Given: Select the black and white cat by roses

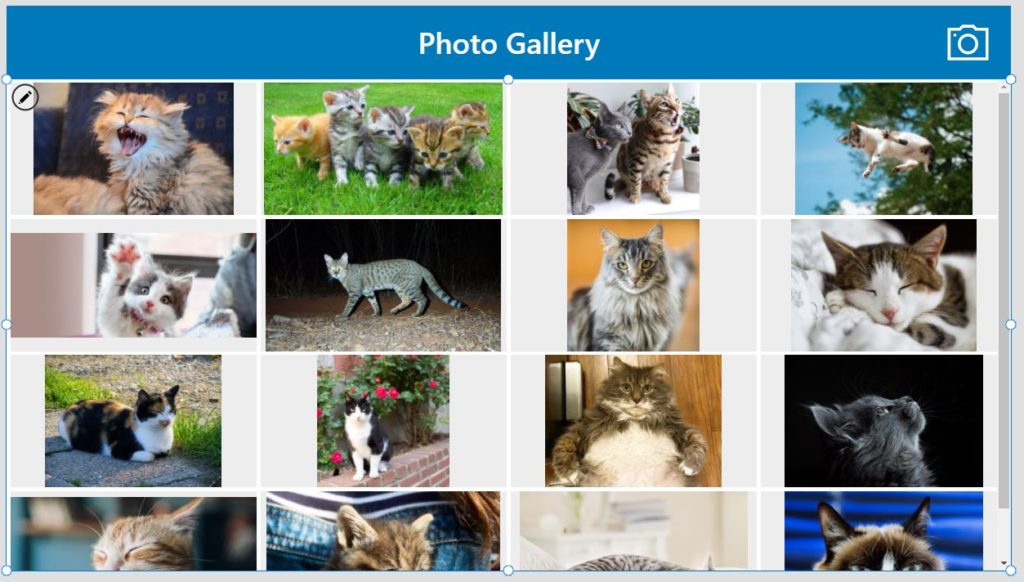Looking at the screenshot, I should pos(383,421).
